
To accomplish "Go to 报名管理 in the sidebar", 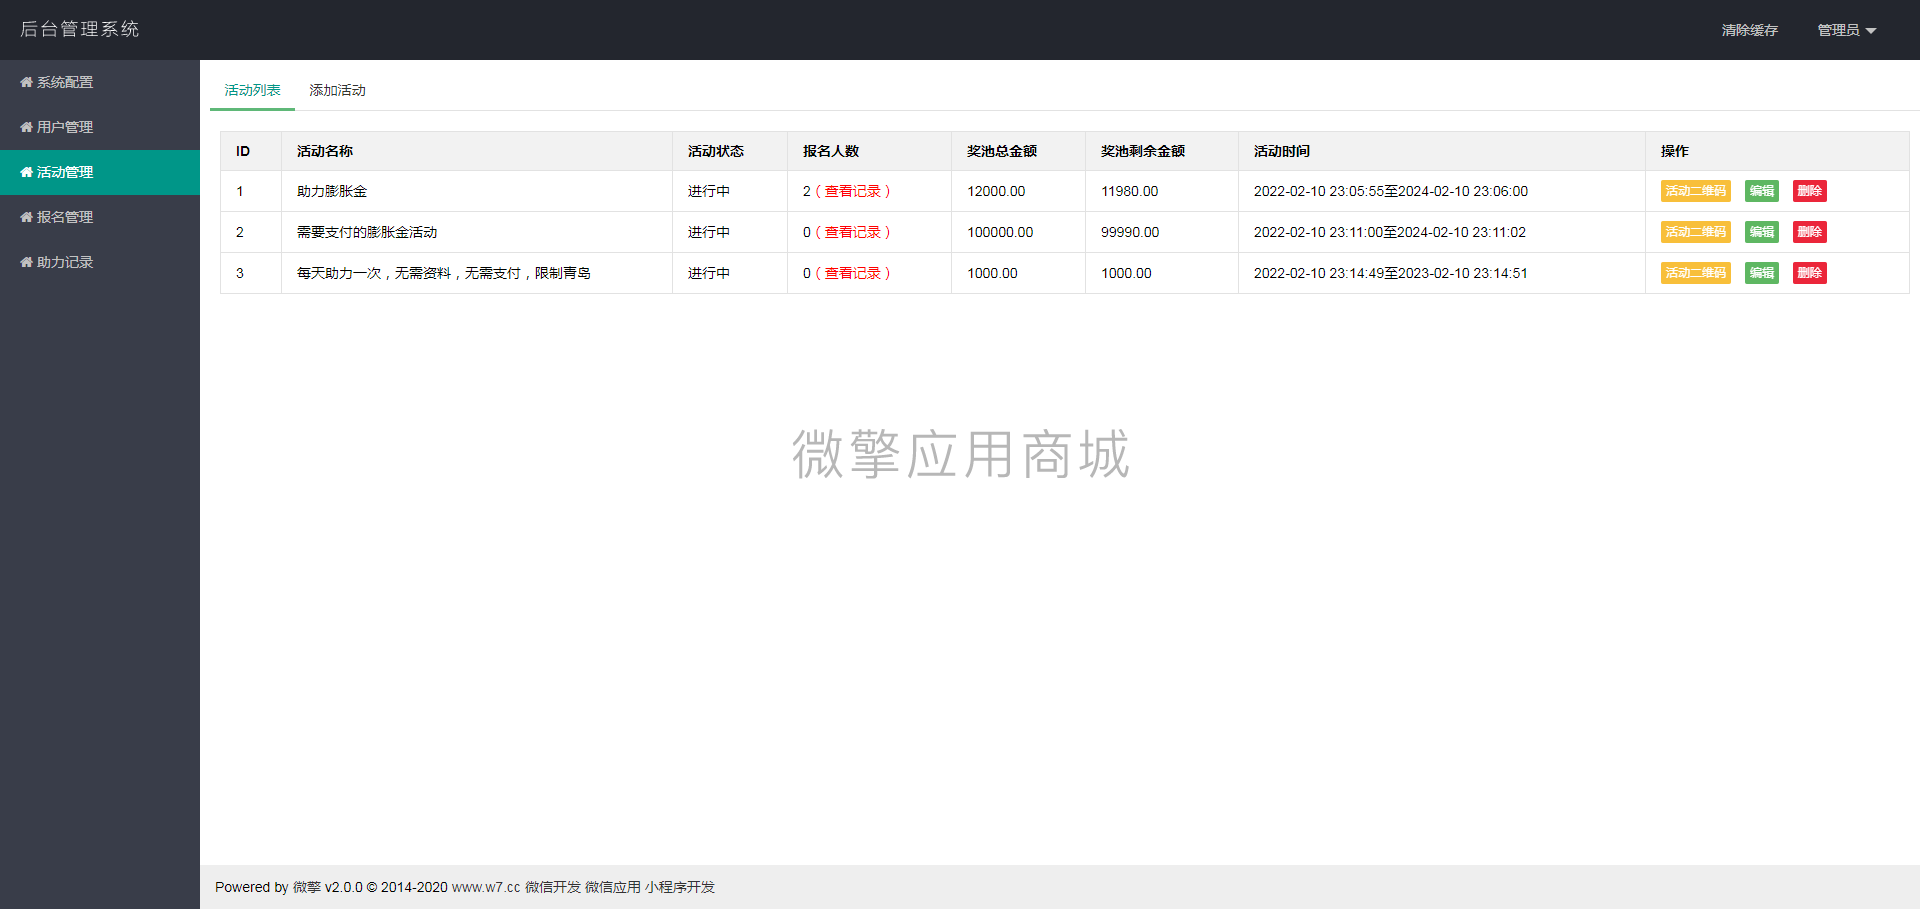I will click(100, 217).
